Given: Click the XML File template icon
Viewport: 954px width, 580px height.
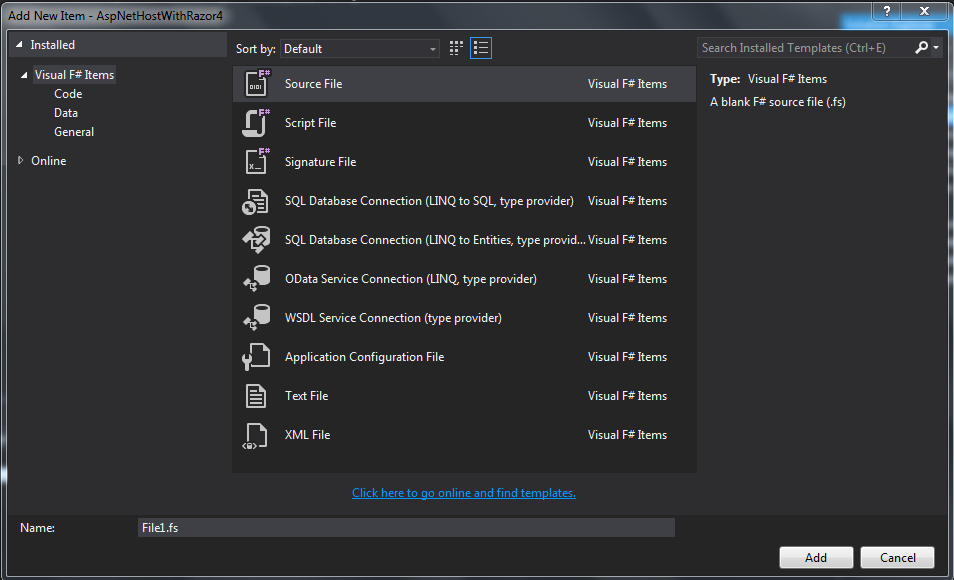Looking at the screenshot, I should tap(255, 436).
